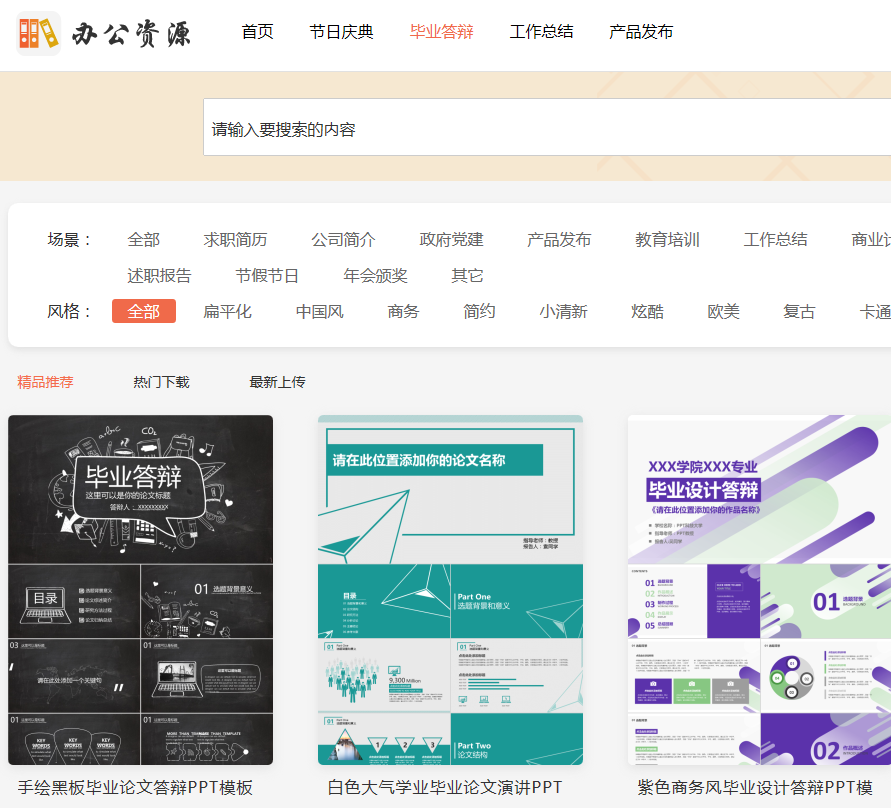Select the 毕业答辩 navigation item
This screenshot has width=891, height=808.
(x=442, y=32)
